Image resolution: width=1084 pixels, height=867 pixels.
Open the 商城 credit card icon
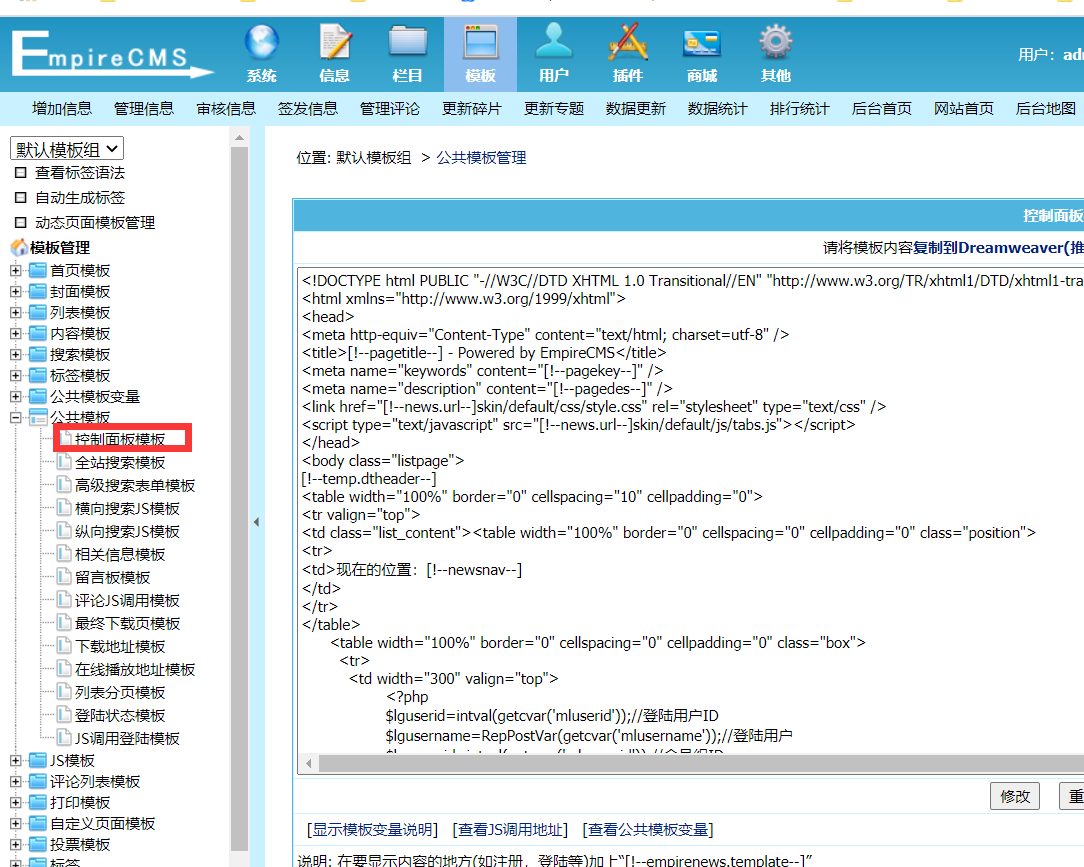tap(702, 44)
